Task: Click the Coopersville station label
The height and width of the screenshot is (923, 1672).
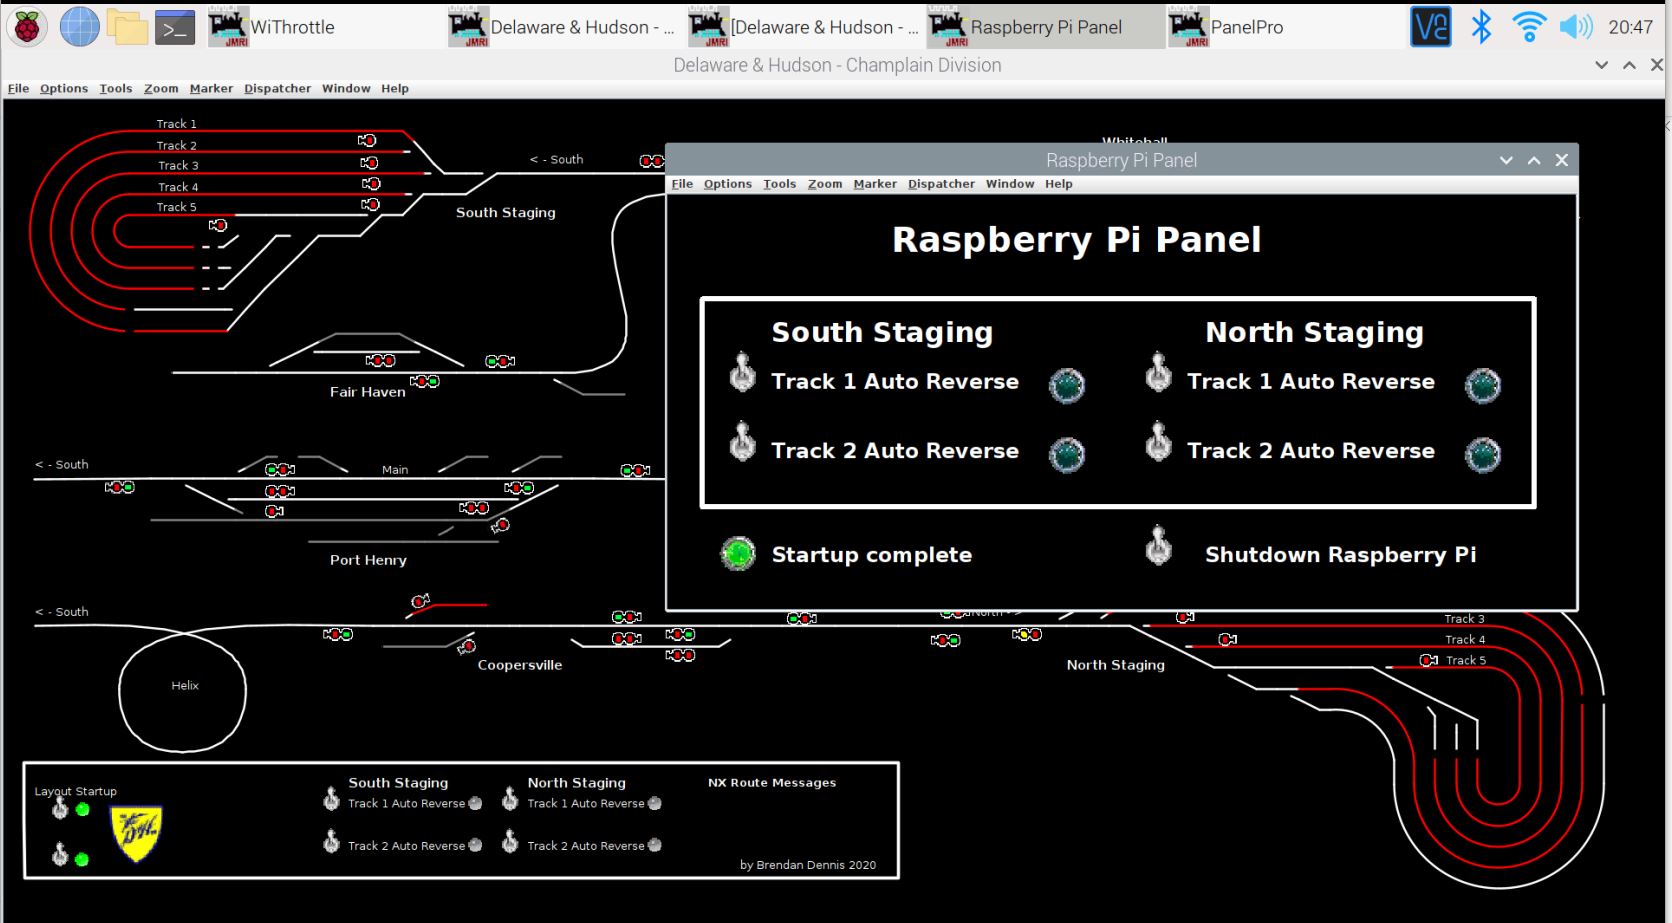Action: pyautogui.click(x=520, y=665)
